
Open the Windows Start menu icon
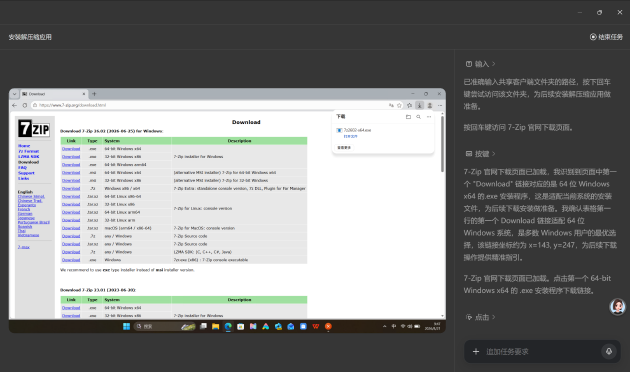[126, 326]
